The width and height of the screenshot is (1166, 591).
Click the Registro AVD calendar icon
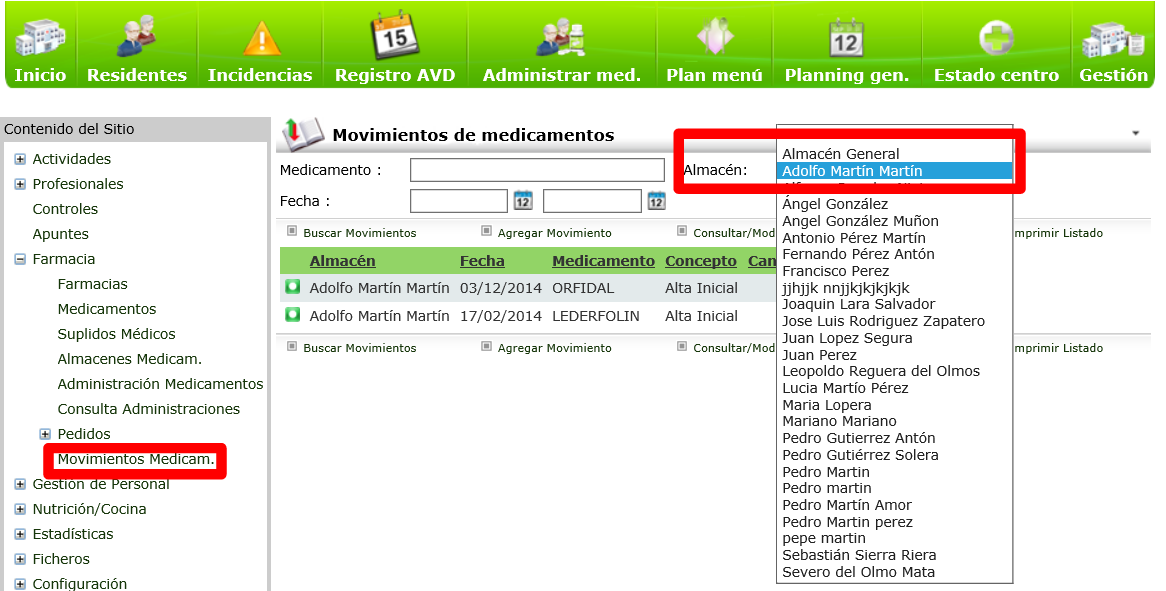(x=394, y=36)
